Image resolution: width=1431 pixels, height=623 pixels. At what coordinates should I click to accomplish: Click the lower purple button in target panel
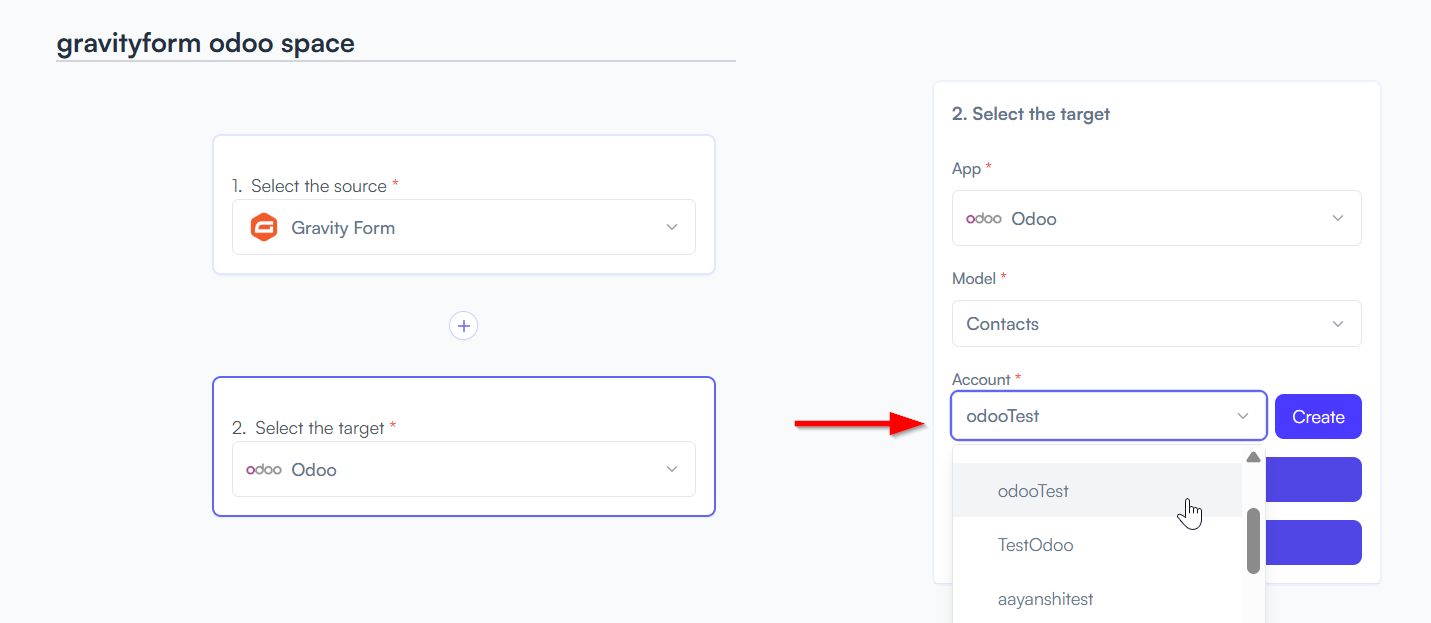click(1313, 542)
